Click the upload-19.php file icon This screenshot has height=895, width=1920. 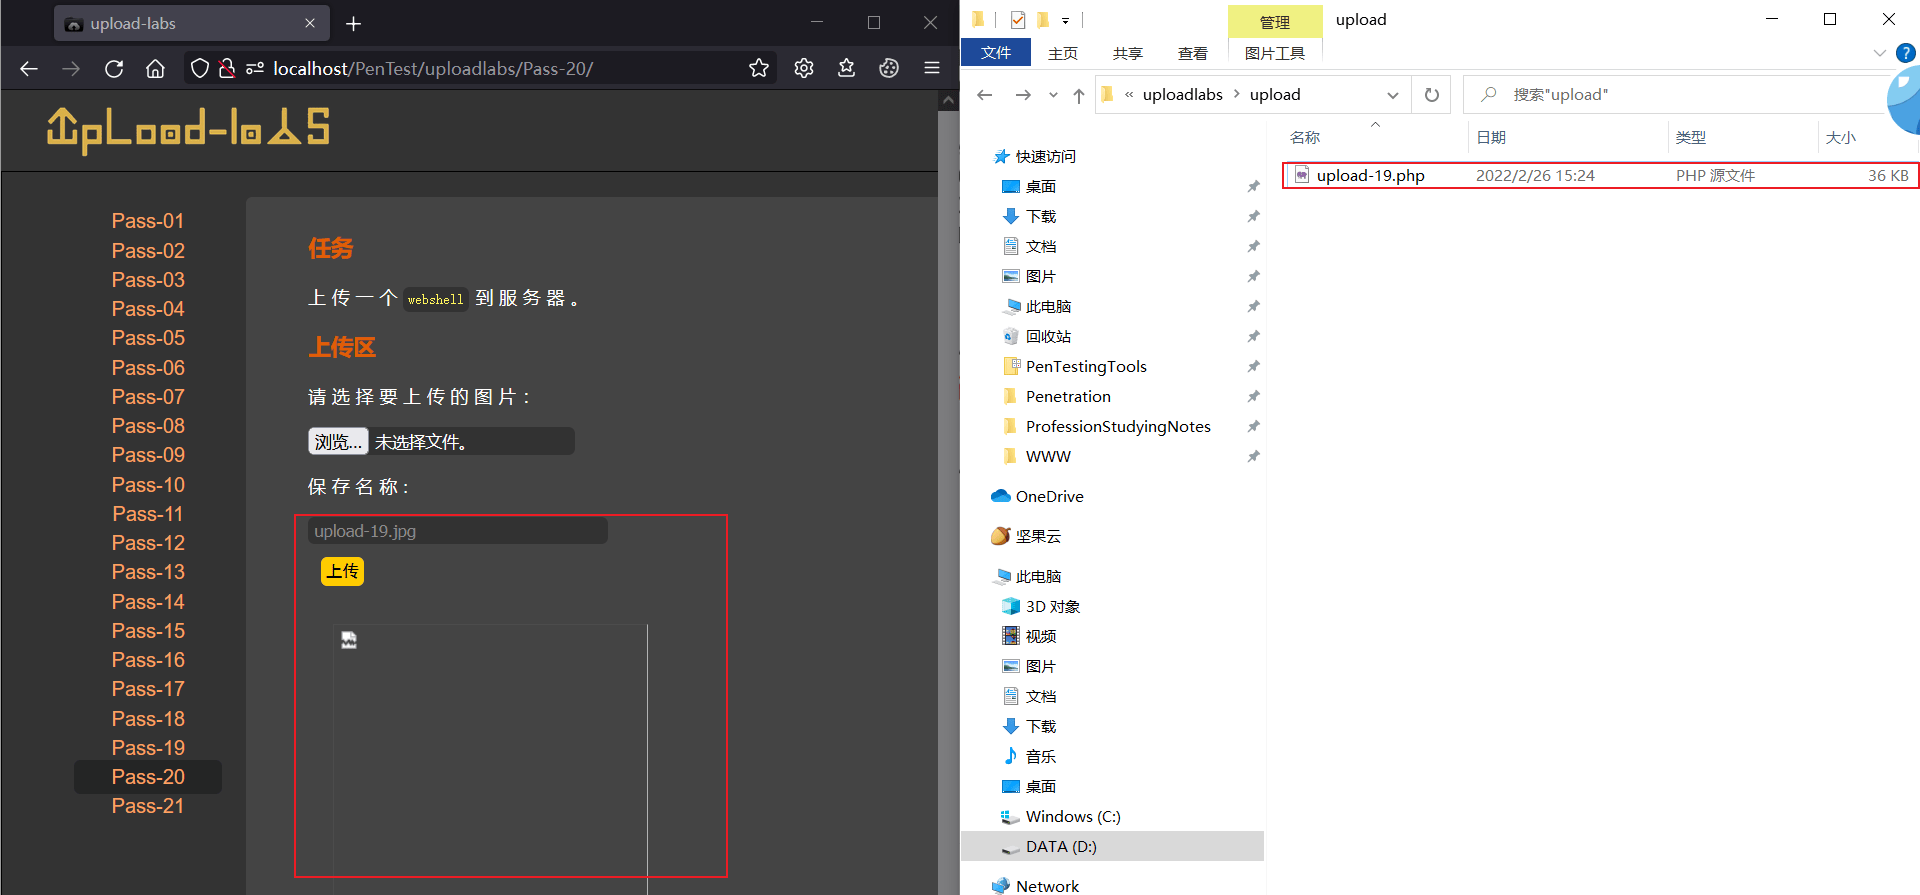coord(1301,175)
